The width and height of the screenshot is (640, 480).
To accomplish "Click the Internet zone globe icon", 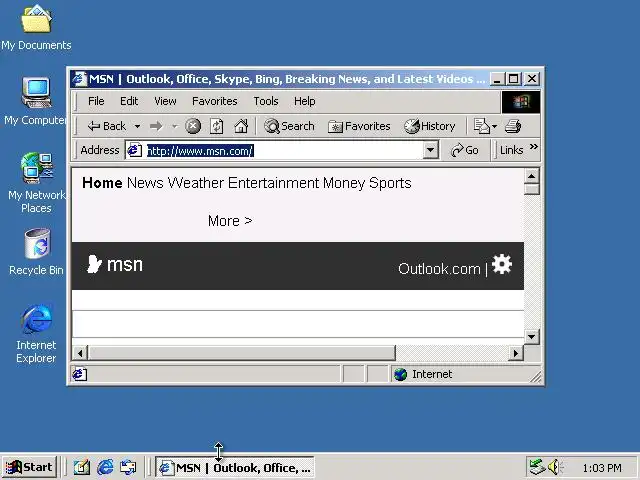I will tap(401, 374).
